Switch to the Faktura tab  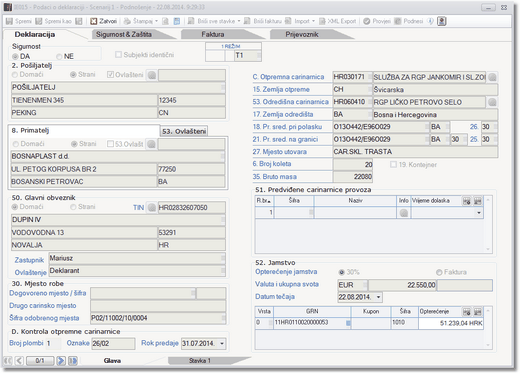tap(213, 34)
